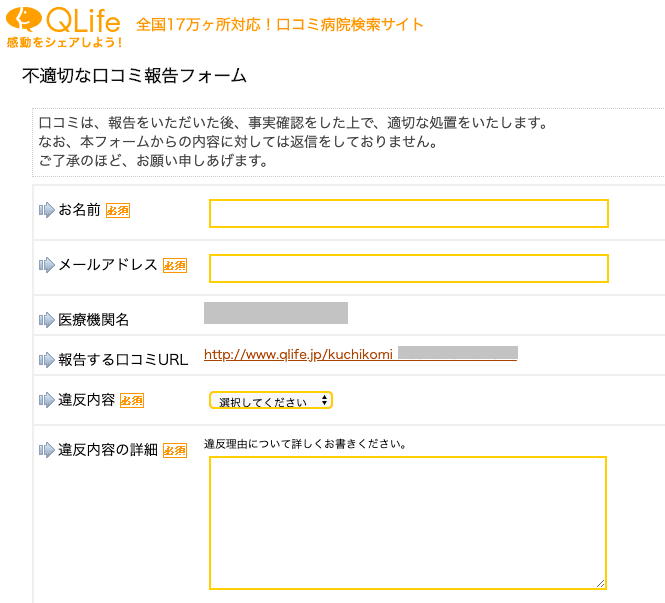Image resolution: width=665 pixels, height=603 pixels.
Task: Click the arrow icon beside お名前
Action: click(47, 210)
